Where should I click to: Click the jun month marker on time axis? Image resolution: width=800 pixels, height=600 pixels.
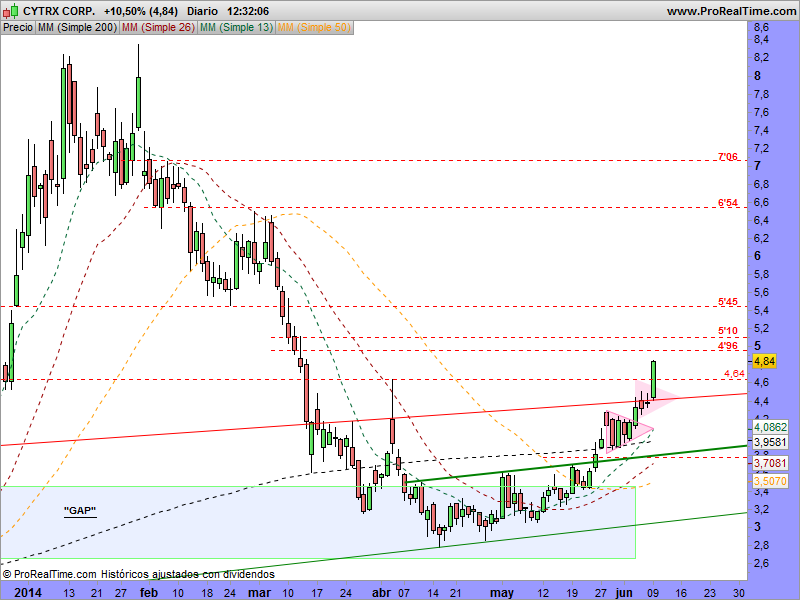tap(623, 592)
